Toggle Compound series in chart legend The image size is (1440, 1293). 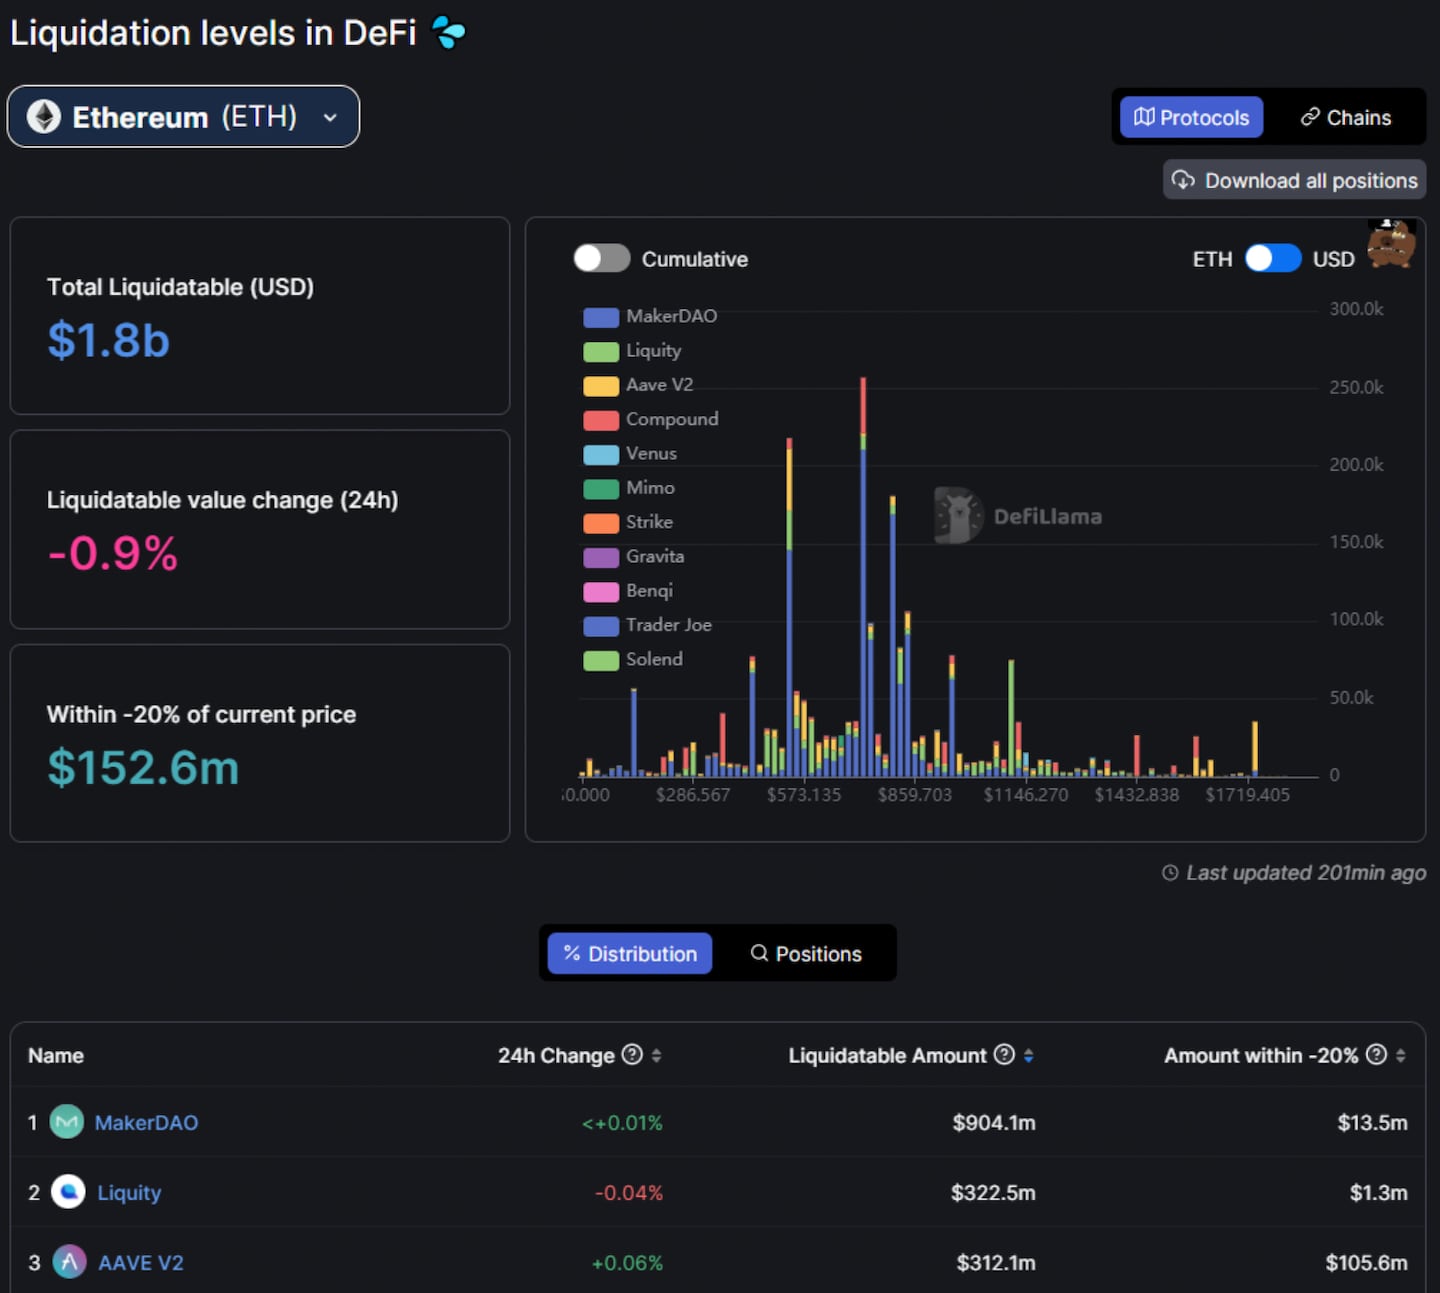tap(651, 419)
